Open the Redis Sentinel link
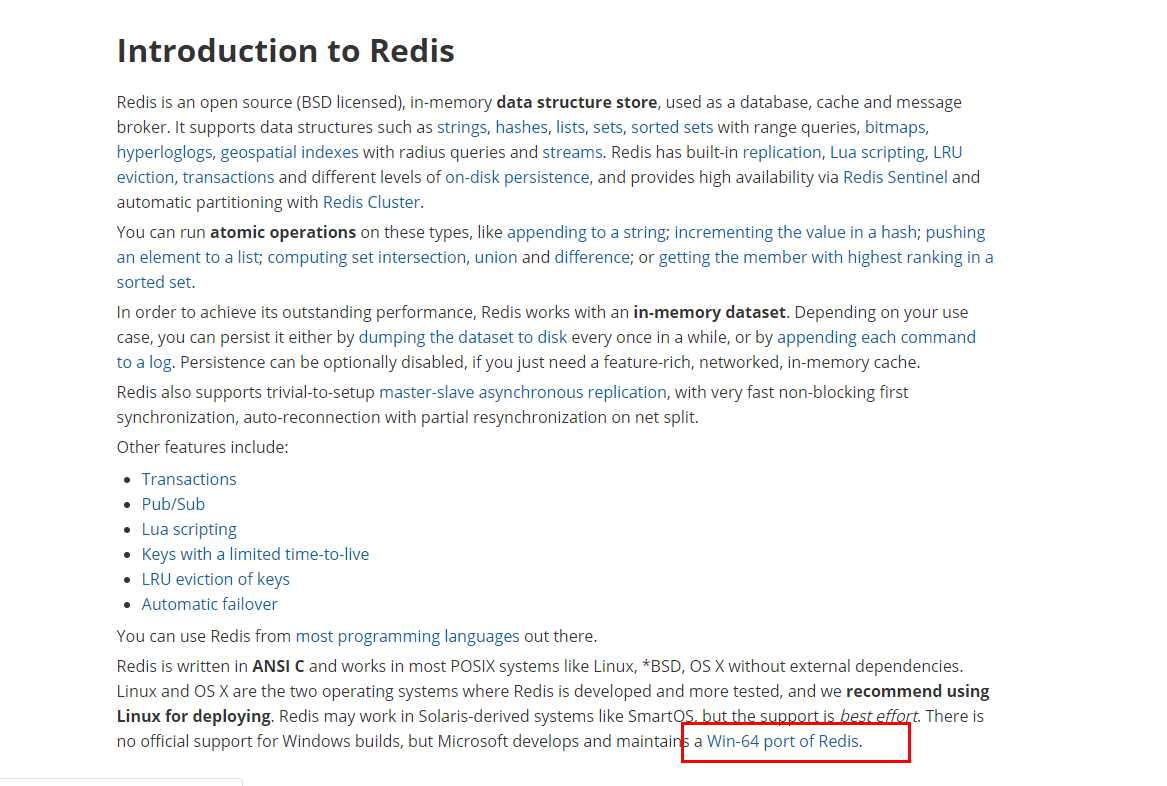 click(x=895, y=177)
